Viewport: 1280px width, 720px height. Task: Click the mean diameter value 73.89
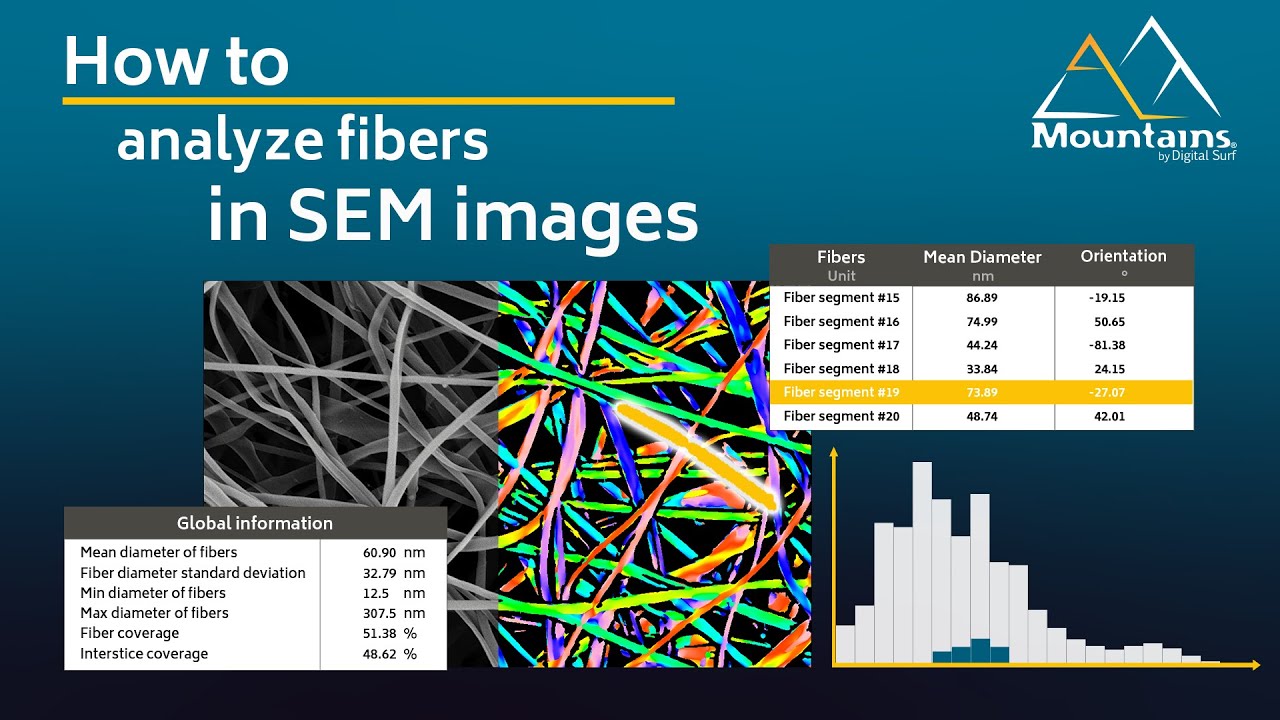coord(982,392)
